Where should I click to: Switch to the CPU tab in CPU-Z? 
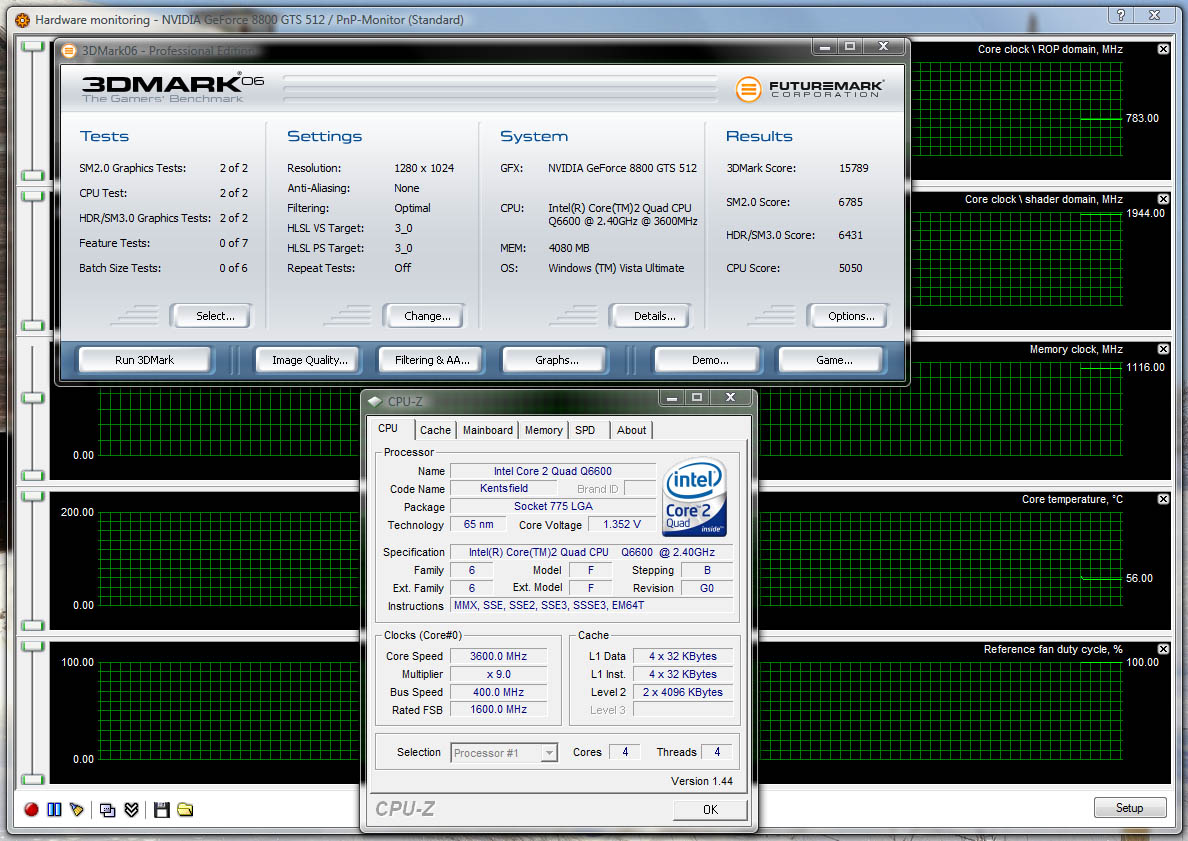tap(388, 429)
